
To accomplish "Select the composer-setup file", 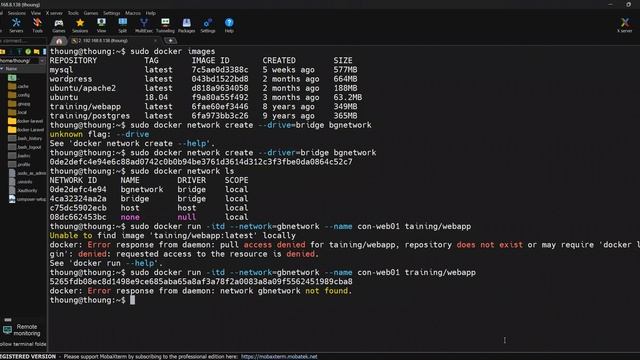I will tap(27, 199).
